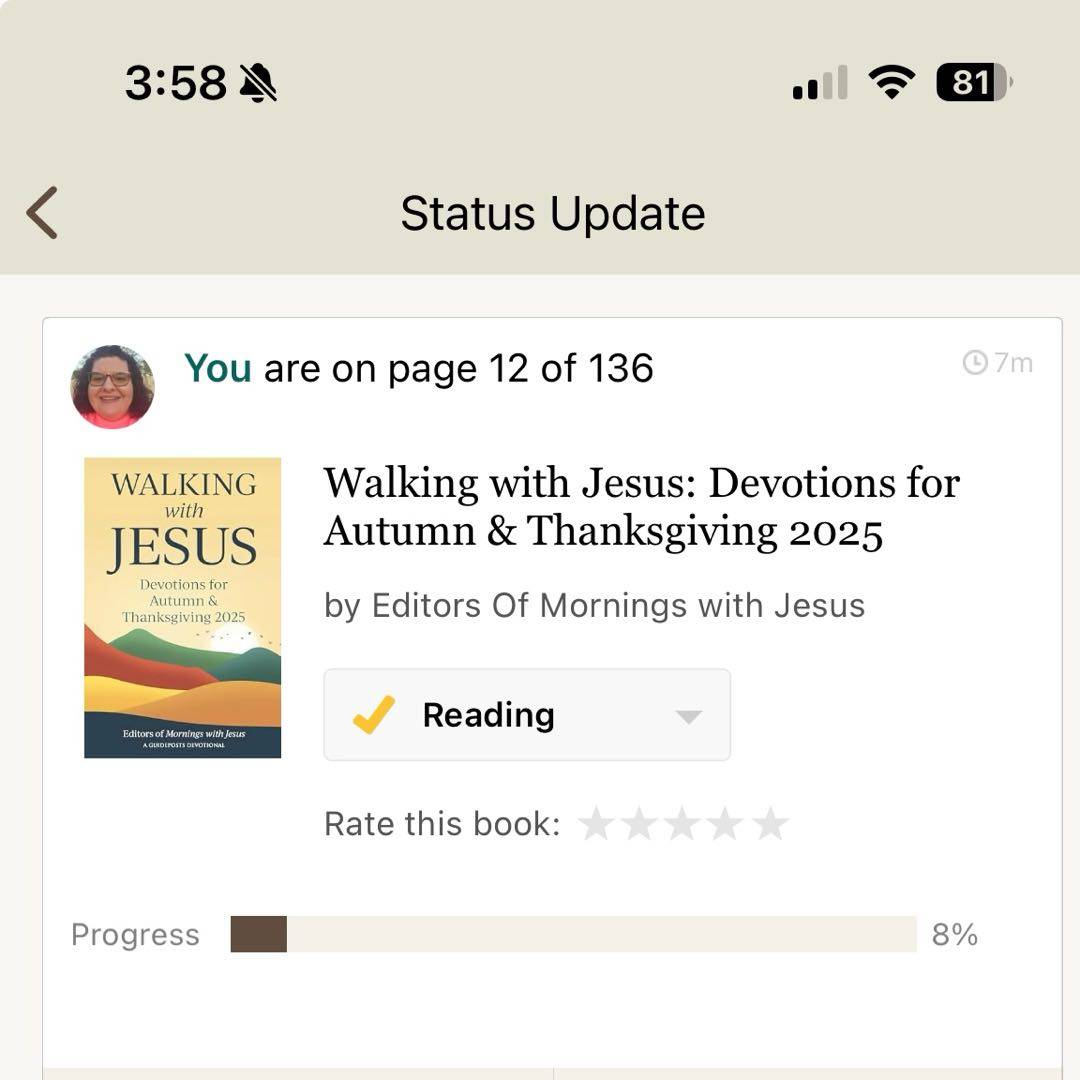Tap the user profile avatar

click(x=112, y=387)
